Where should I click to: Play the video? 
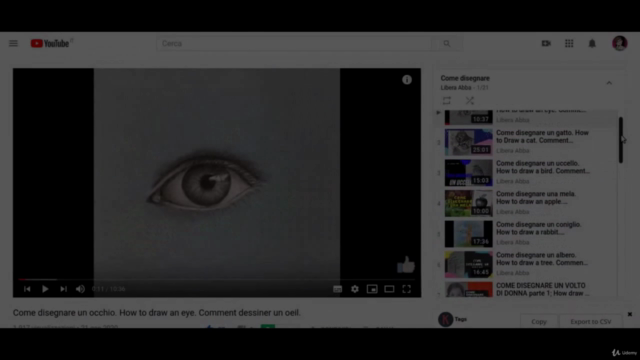[45, 289]
